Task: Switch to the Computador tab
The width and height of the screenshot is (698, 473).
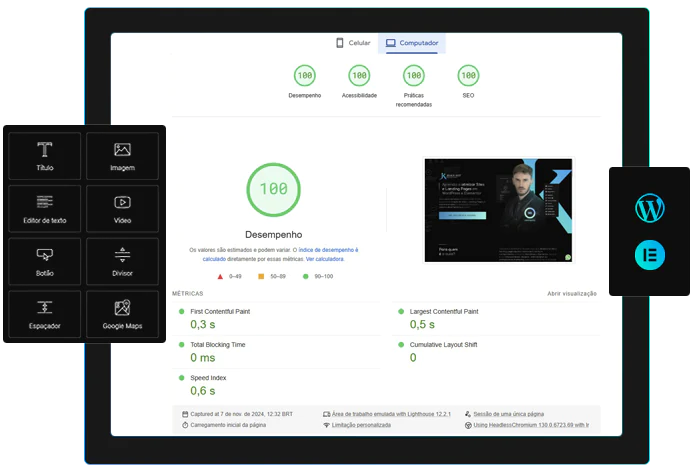Action: (x=412, y=43)
